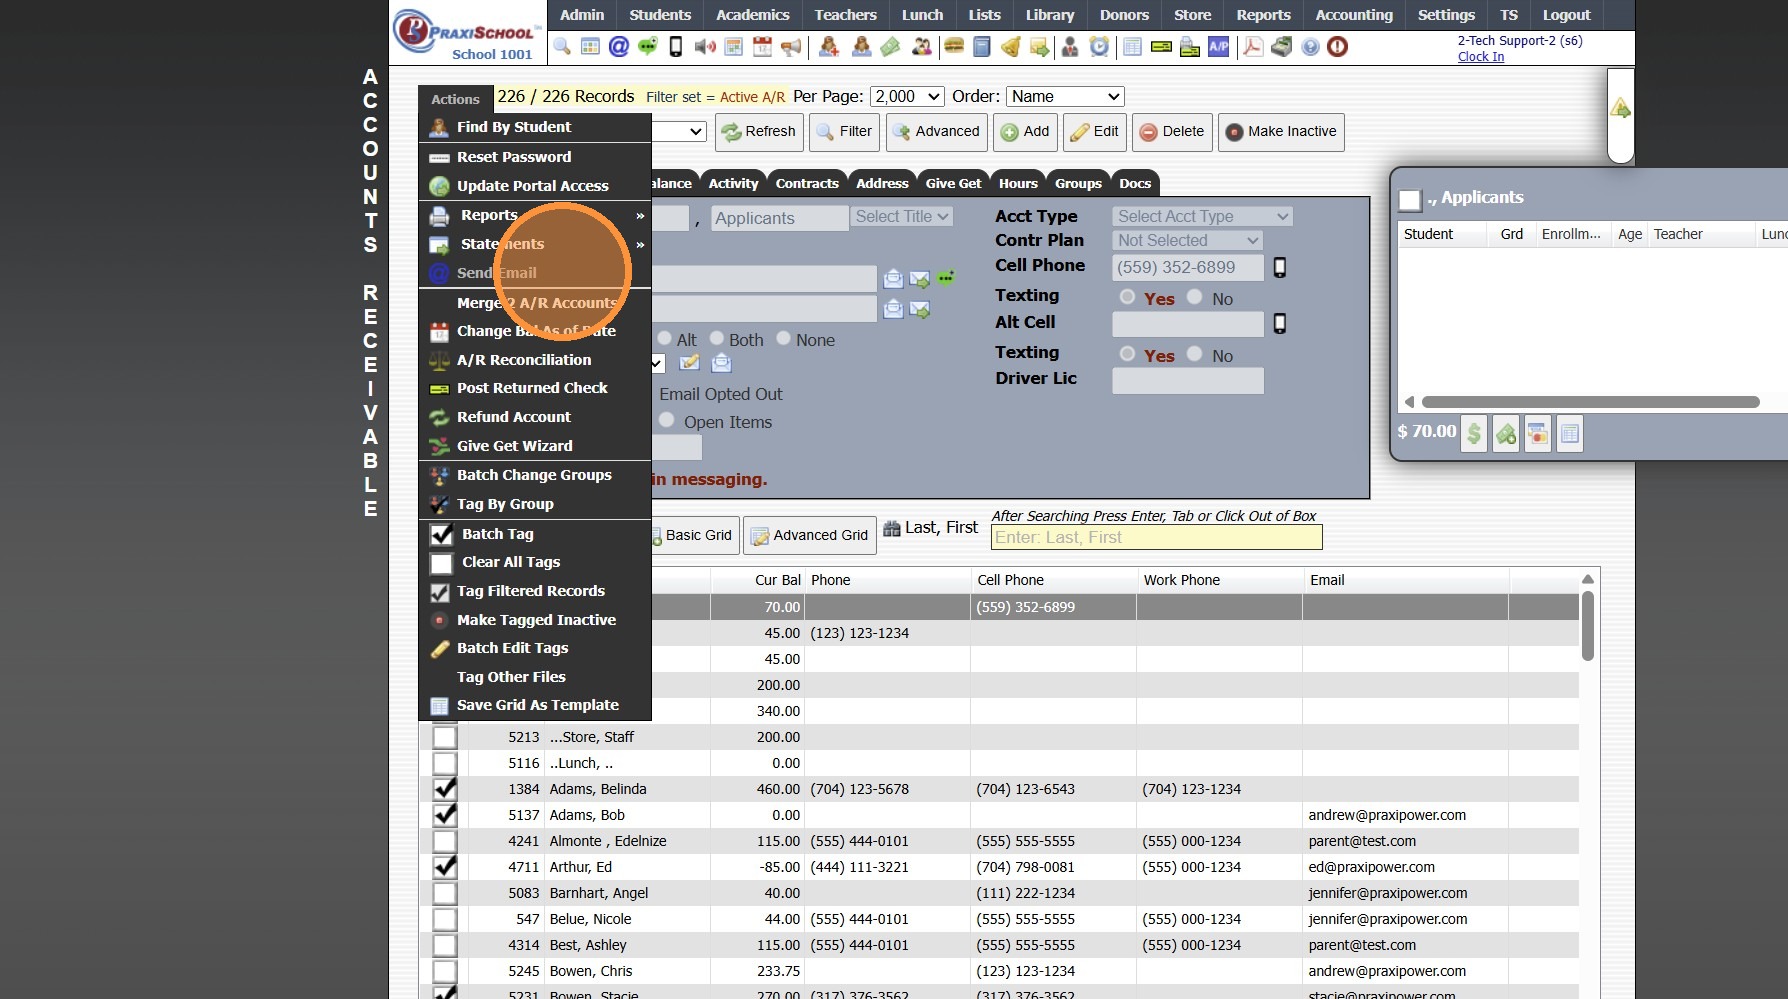The image size is (1788, 999).
Task: Click the green dollar sign payment icon
Action: click(x=1473, y=434)
